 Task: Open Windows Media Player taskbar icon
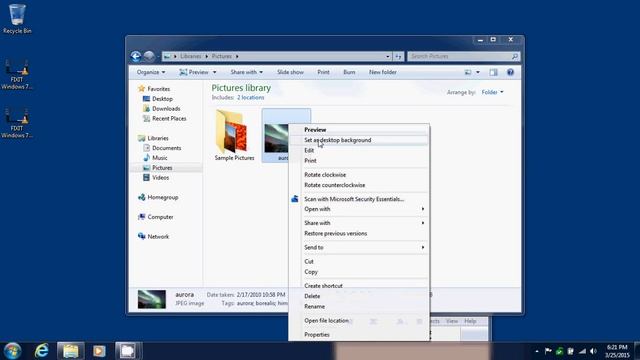pyautogui.click(x=99, y=351)
